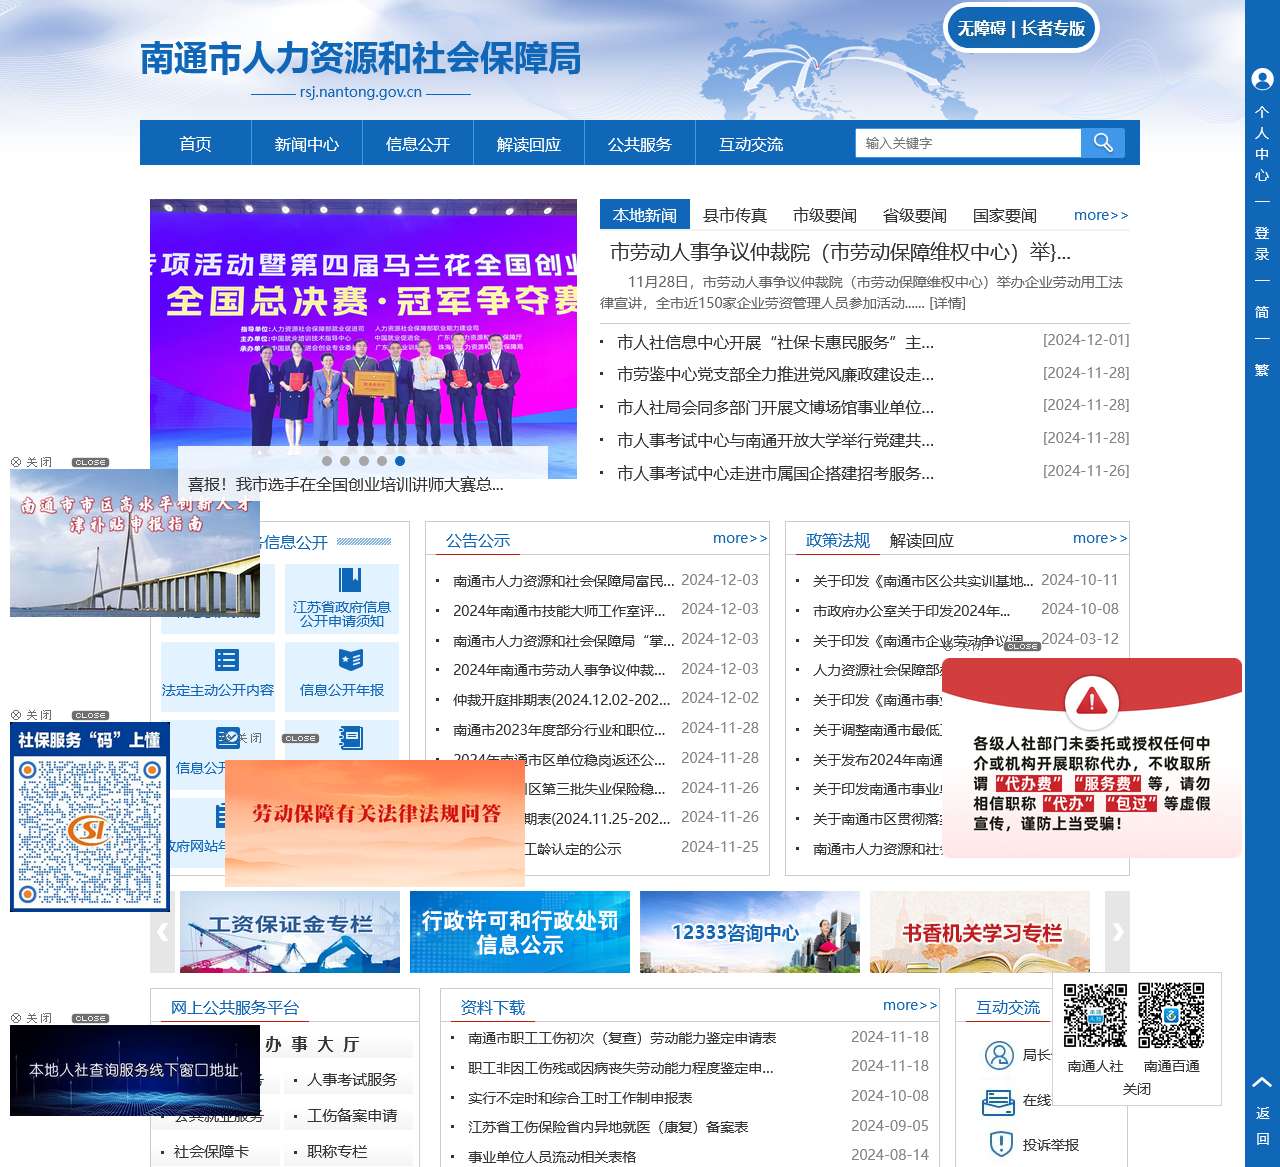
Task: Click the 南通百通 QR code
Action: click(x=1171, y=1016)
